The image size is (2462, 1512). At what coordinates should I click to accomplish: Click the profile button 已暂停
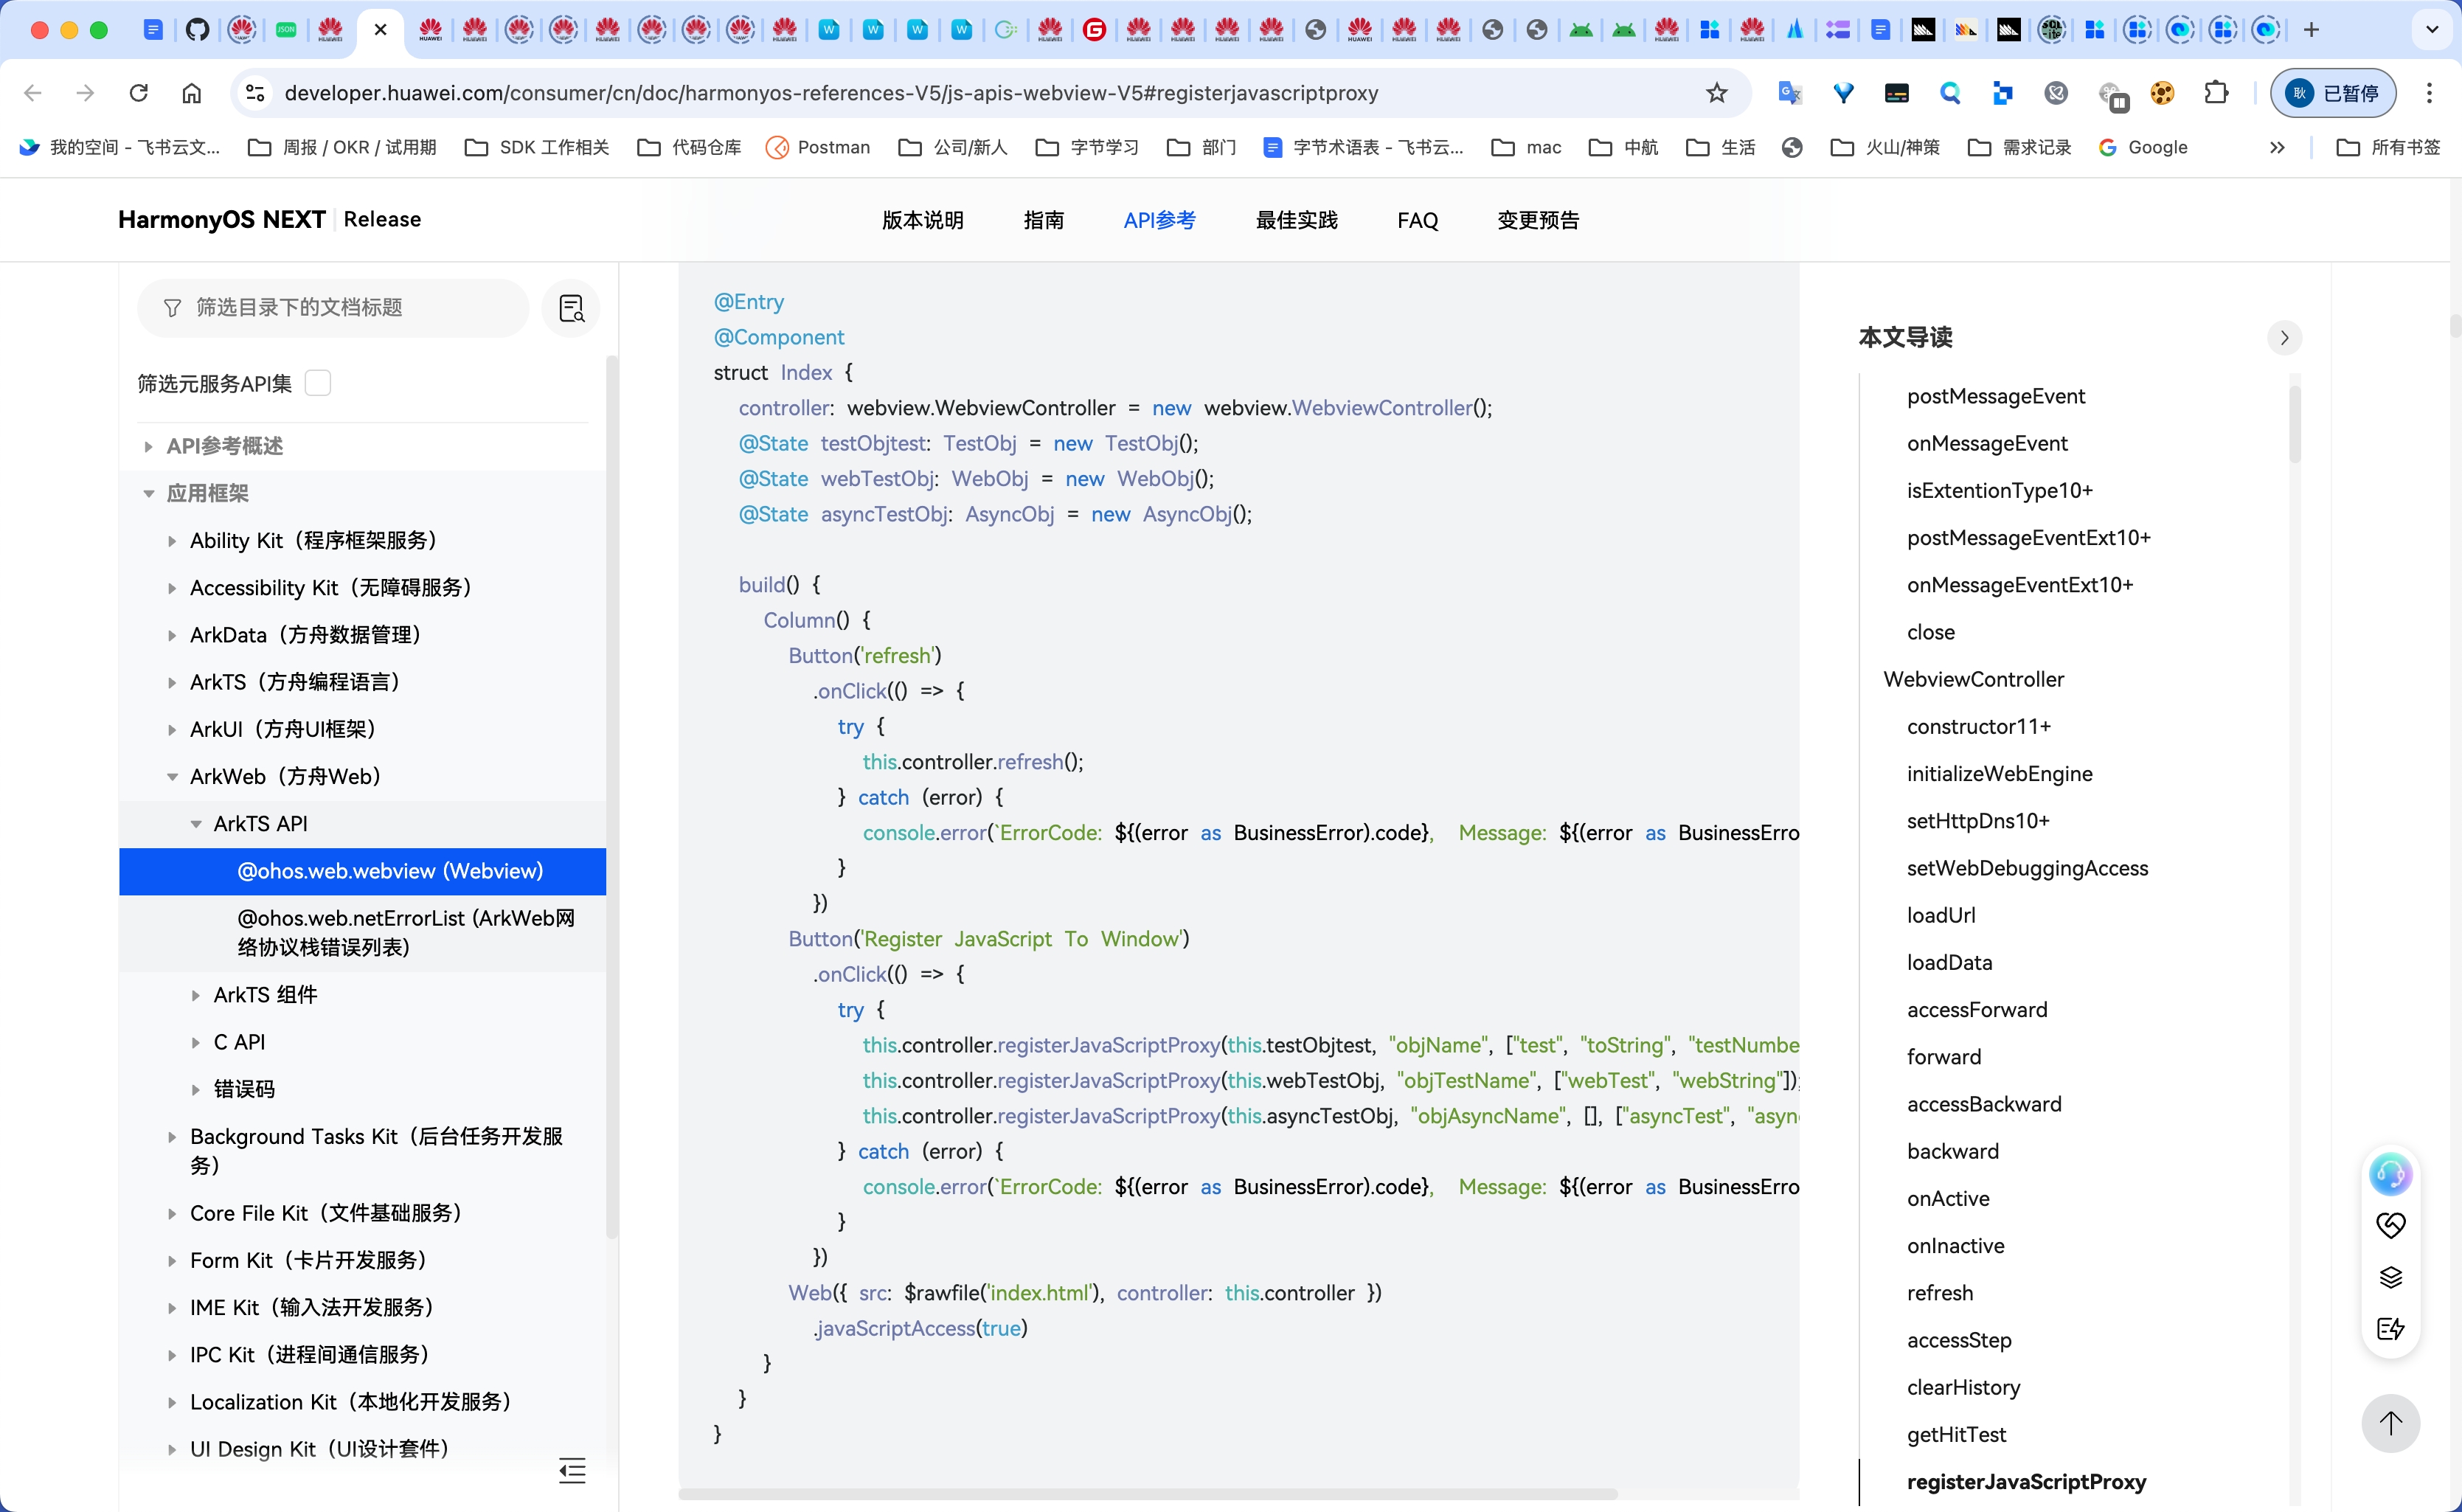[2333, 93]
